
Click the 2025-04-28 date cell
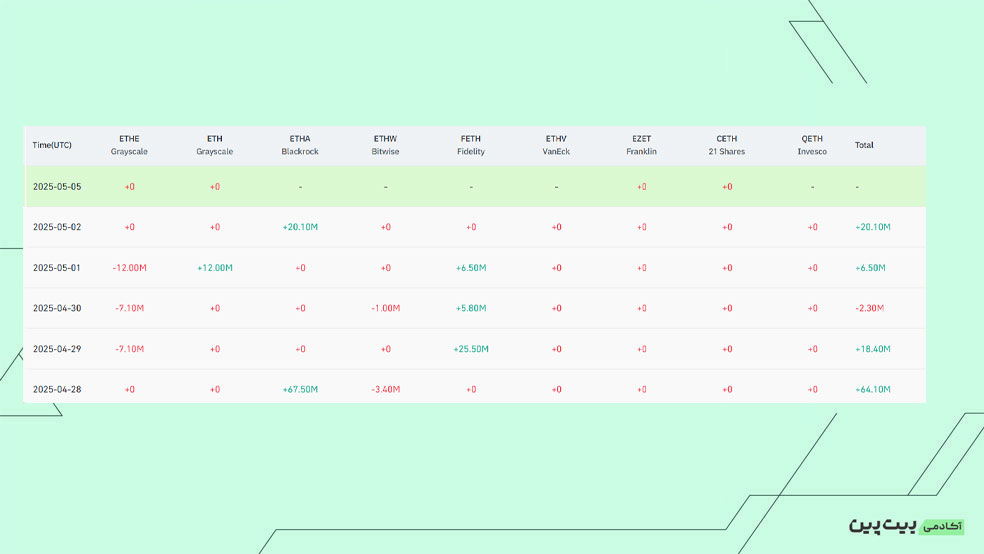coord(57,390)
